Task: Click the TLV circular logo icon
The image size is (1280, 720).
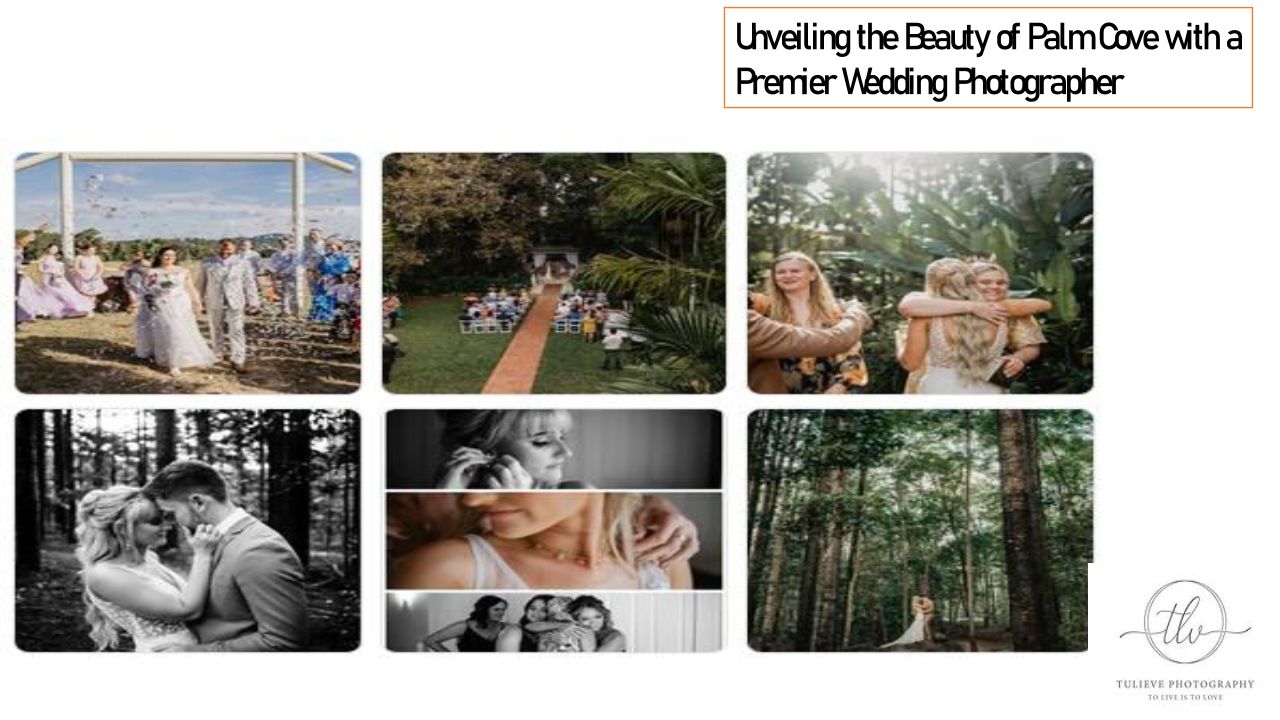Action: pos(1185,621)
